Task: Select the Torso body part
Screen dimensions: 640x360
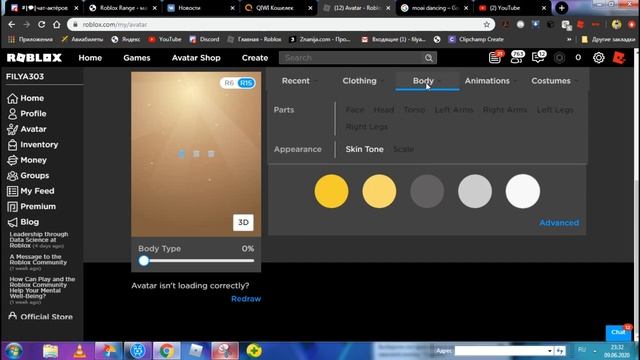Action: point(414,110)
